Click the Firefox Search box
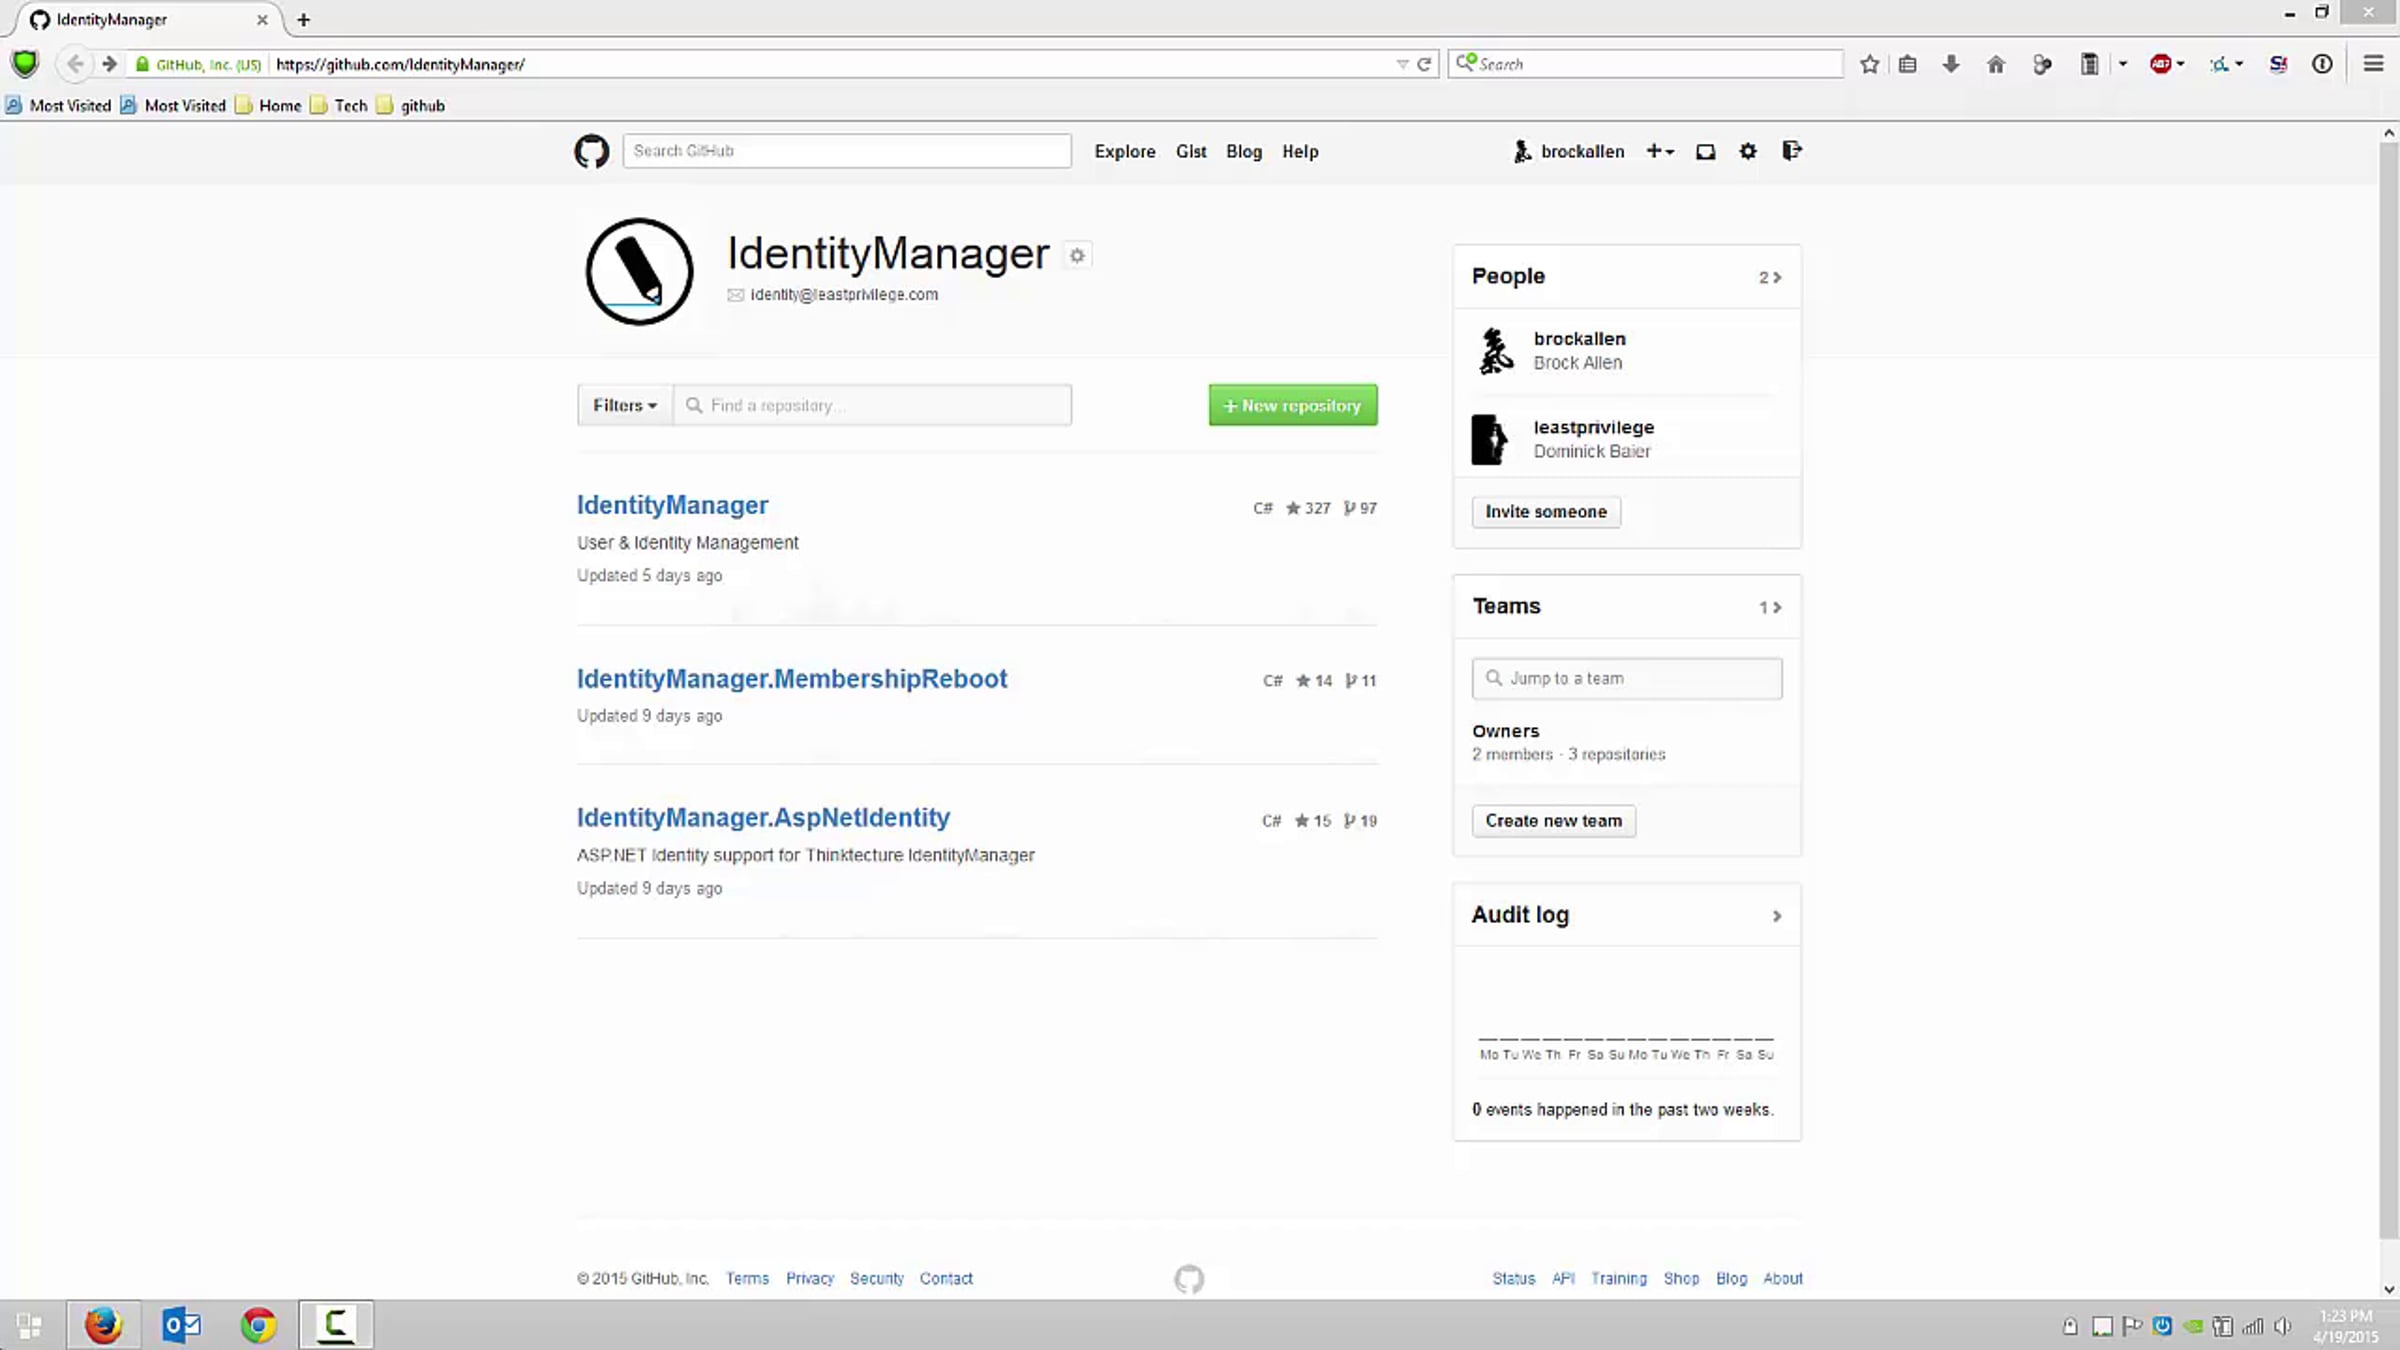Screen dimensions: 2400x1350 click(1646, 64)
